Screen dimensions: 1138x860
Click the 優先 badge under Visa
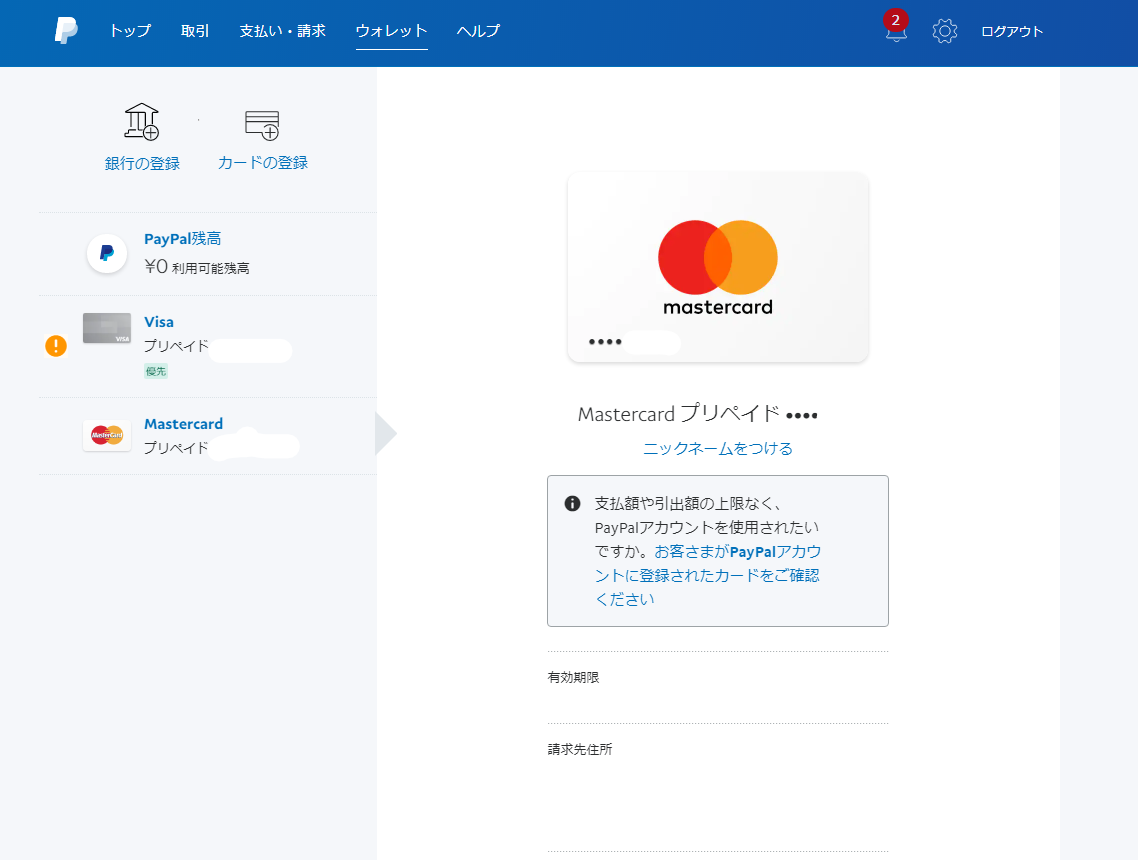click(x=156, y=372)
